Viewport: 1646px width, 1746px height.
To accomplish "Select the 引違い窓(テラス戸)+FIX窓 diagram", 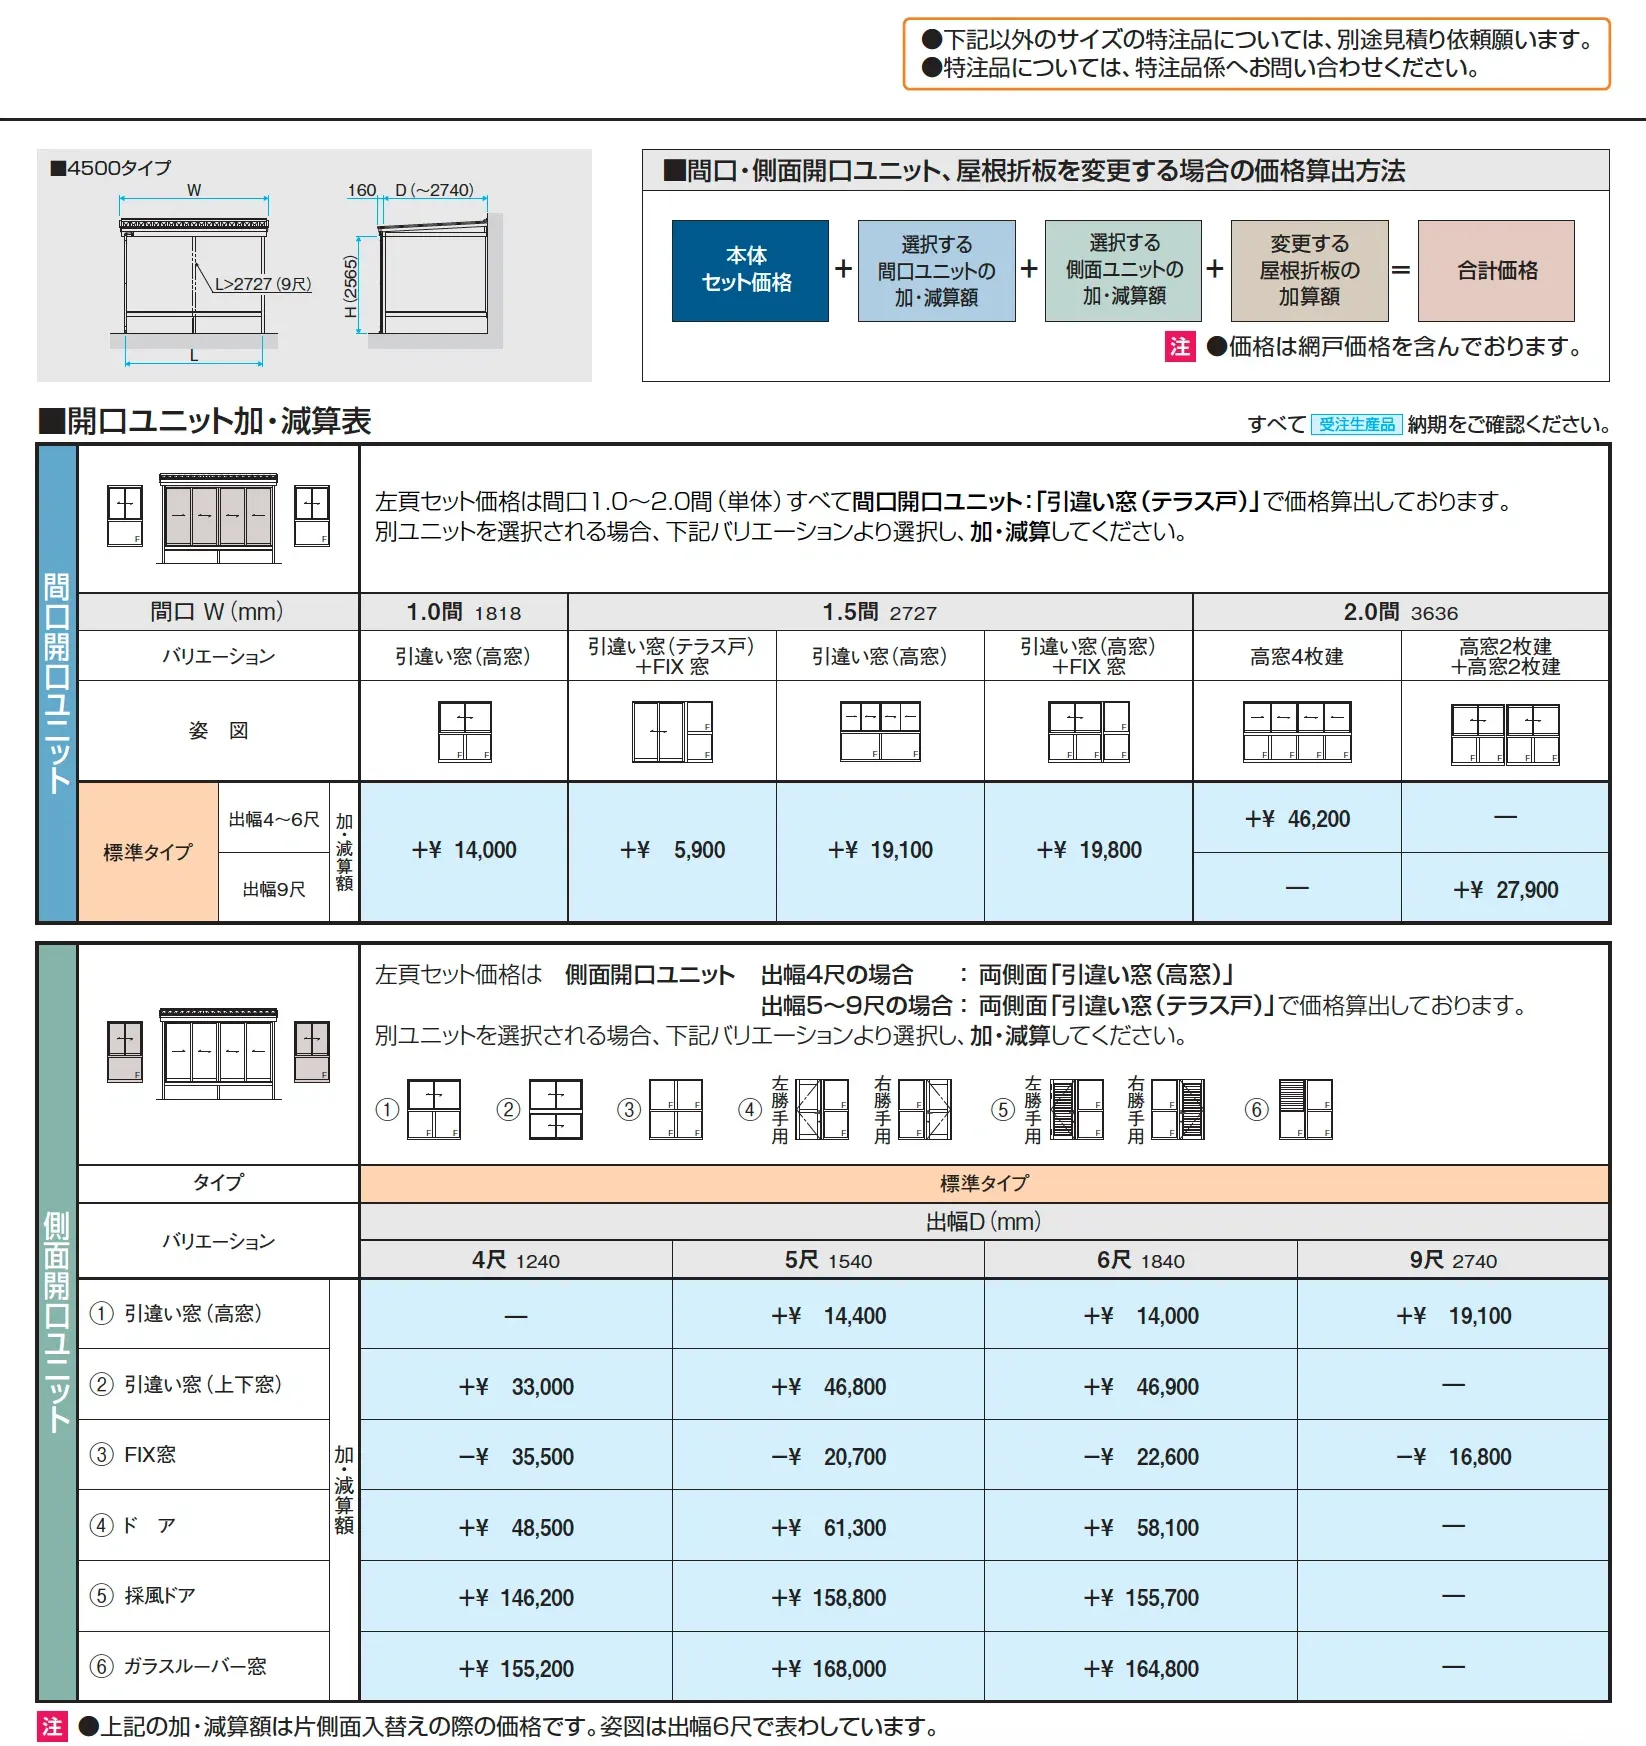I will click(x=672, y=732).
